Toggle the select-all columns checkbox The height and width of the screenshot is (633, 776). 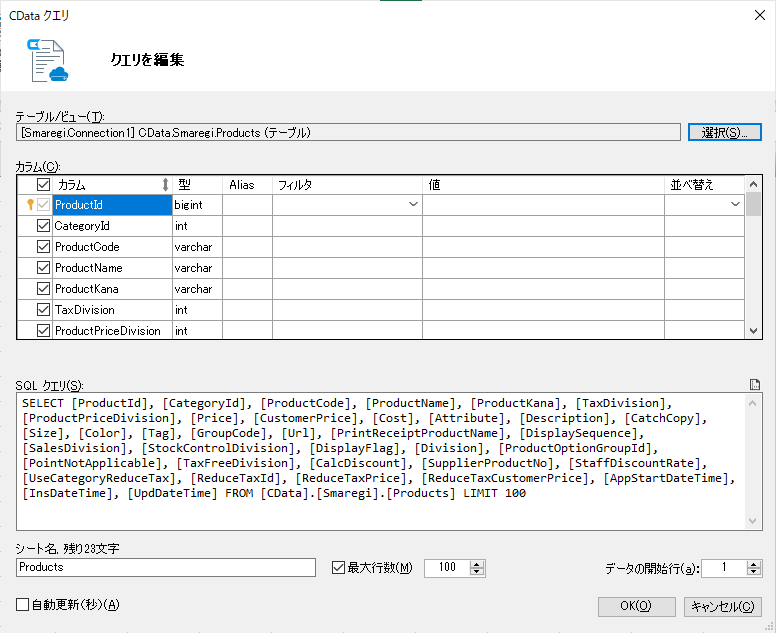(44, 185)
